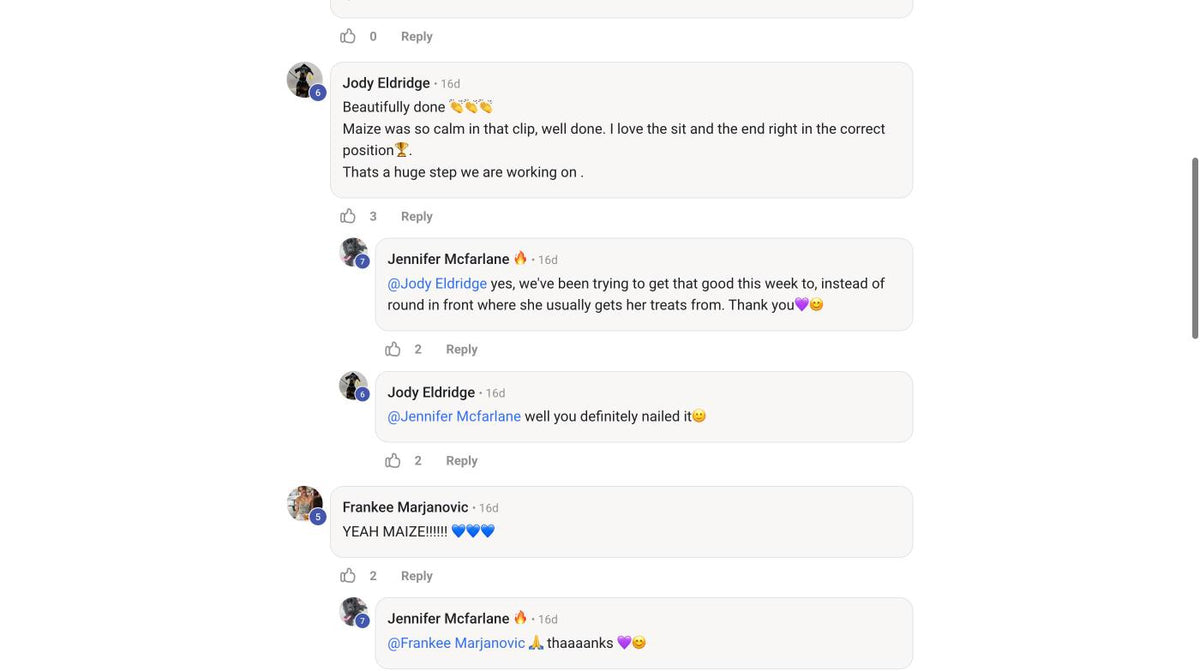Viewport: 1200px width, 671px height.
Task: Open Jennifer Mcfarlane's avatar on first reply
Action: 354,253
